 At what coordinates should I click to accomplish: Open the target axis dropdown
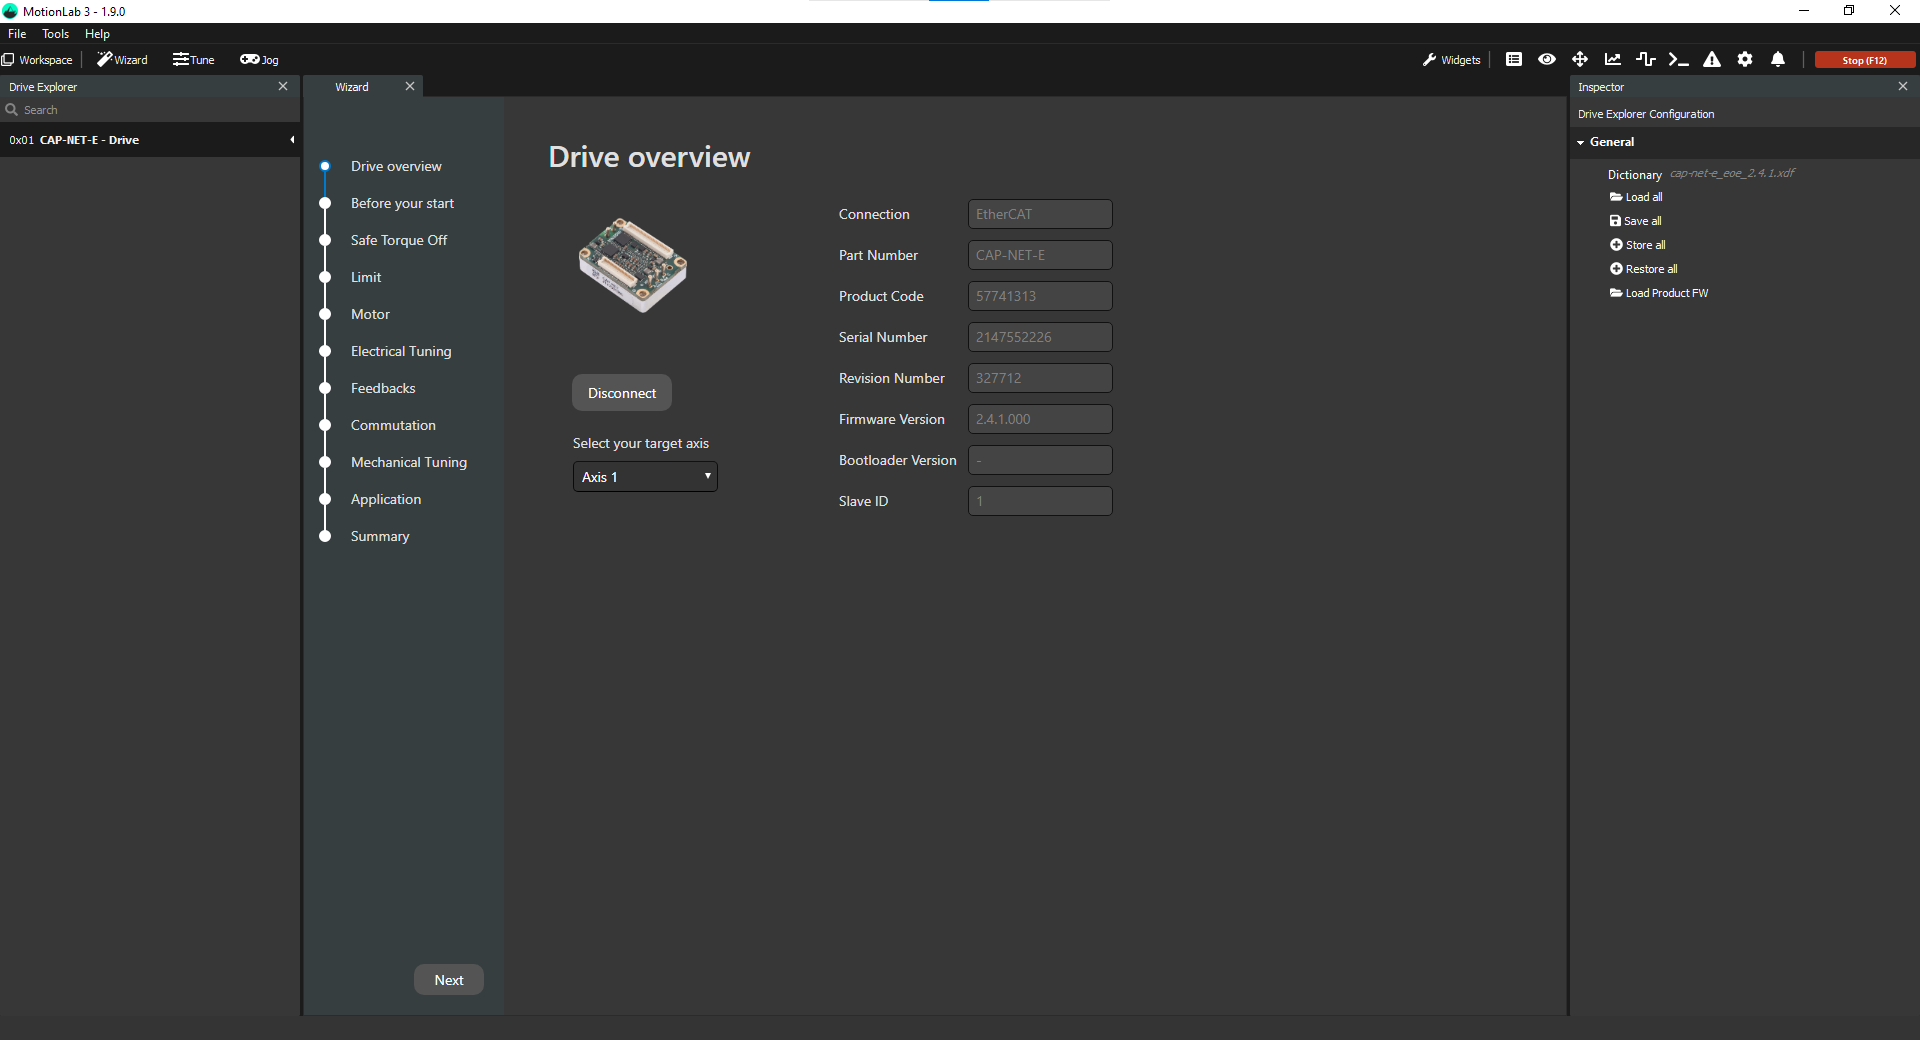pyautogui.click(x=644, y=477)
